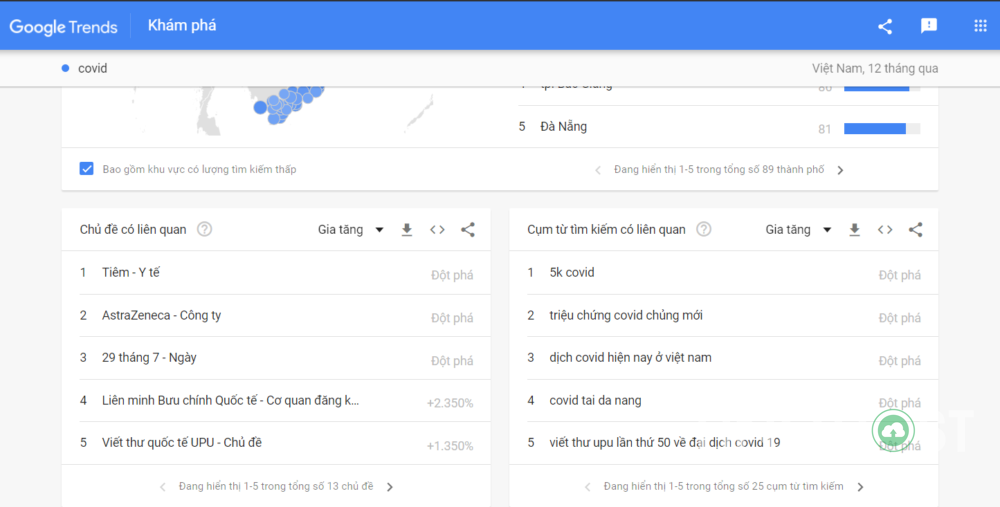Click the Đà Nẵng interest bar showing 81
1000x507 pixels.
coord(882,129)
